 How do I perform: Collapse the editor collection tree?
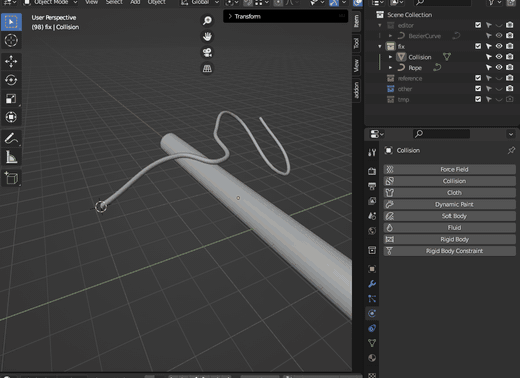tap(380, 25)
